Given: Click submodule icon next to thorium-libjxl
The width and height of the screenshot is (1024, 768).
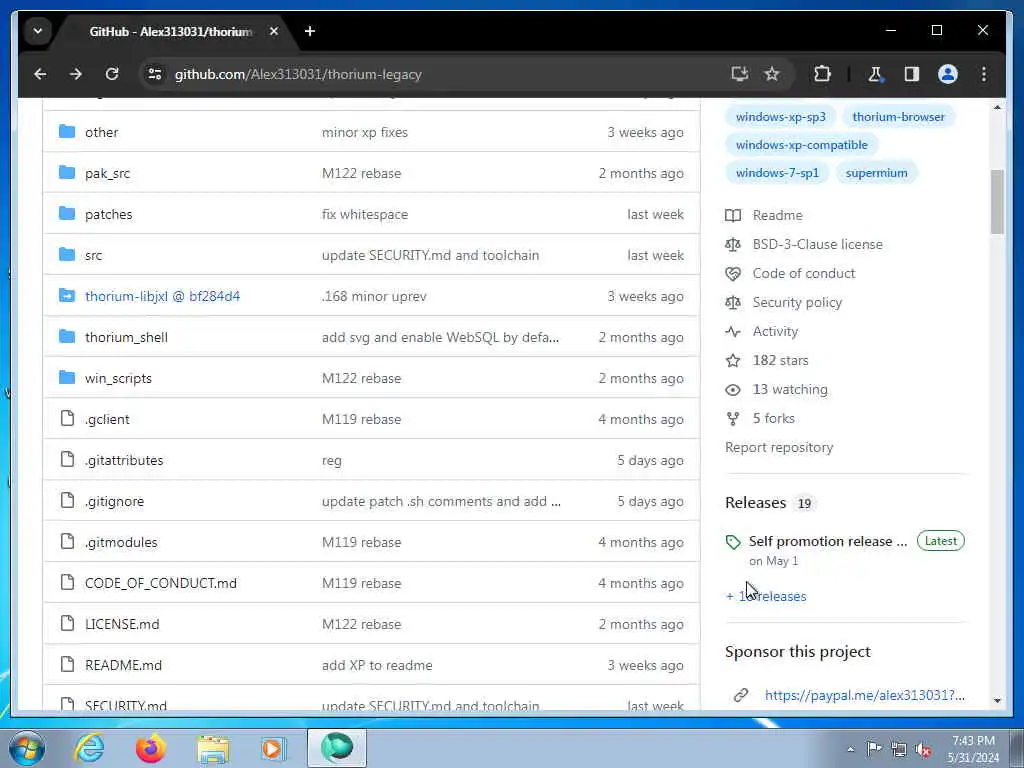Looking at the screenshot, I should point(67,295).
